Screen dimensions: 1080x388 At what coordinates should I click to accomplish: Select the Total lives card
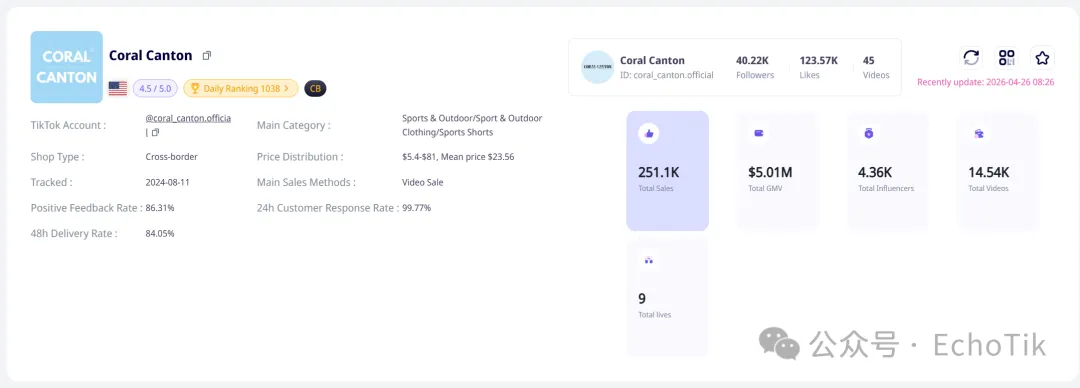(667, 298)
